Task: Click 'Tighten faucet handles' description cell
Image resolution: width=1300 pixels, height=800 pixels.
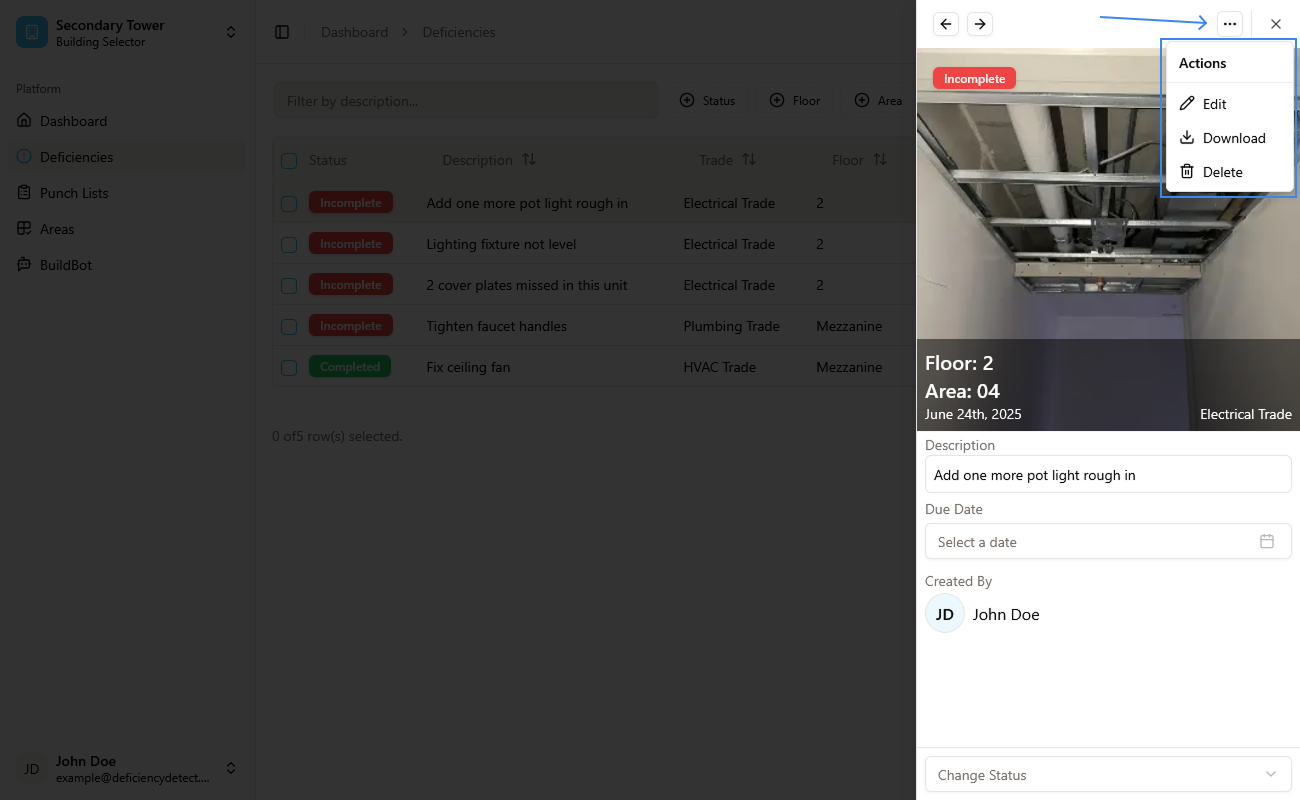Action: tap(497, 326)
